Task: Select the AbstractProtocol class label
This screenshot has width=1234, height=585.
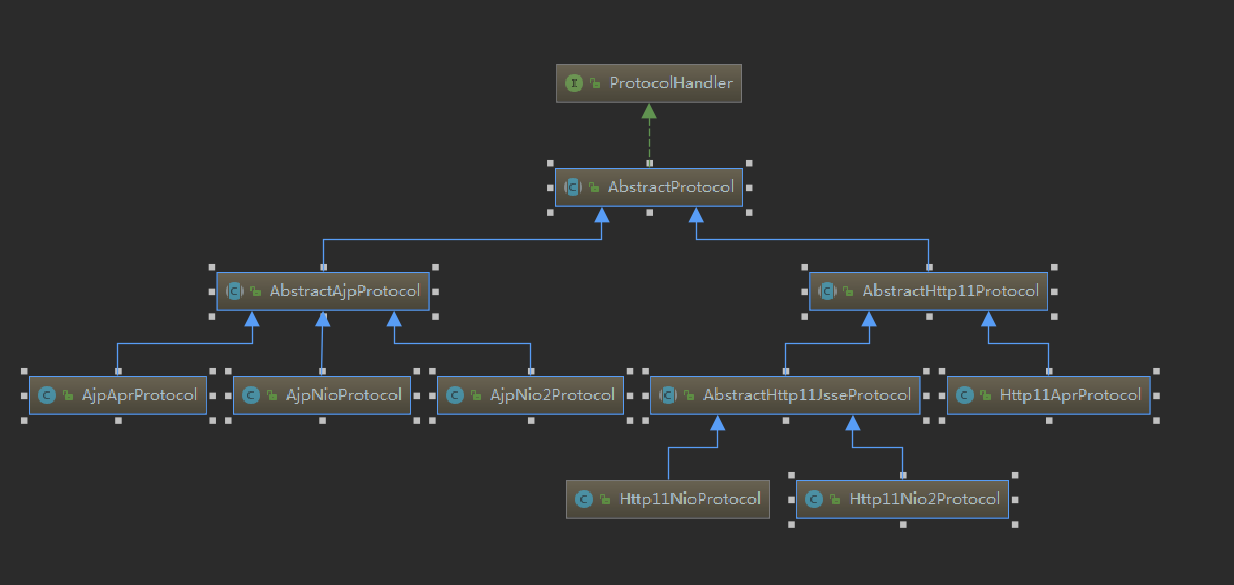Action: (671, 187)
